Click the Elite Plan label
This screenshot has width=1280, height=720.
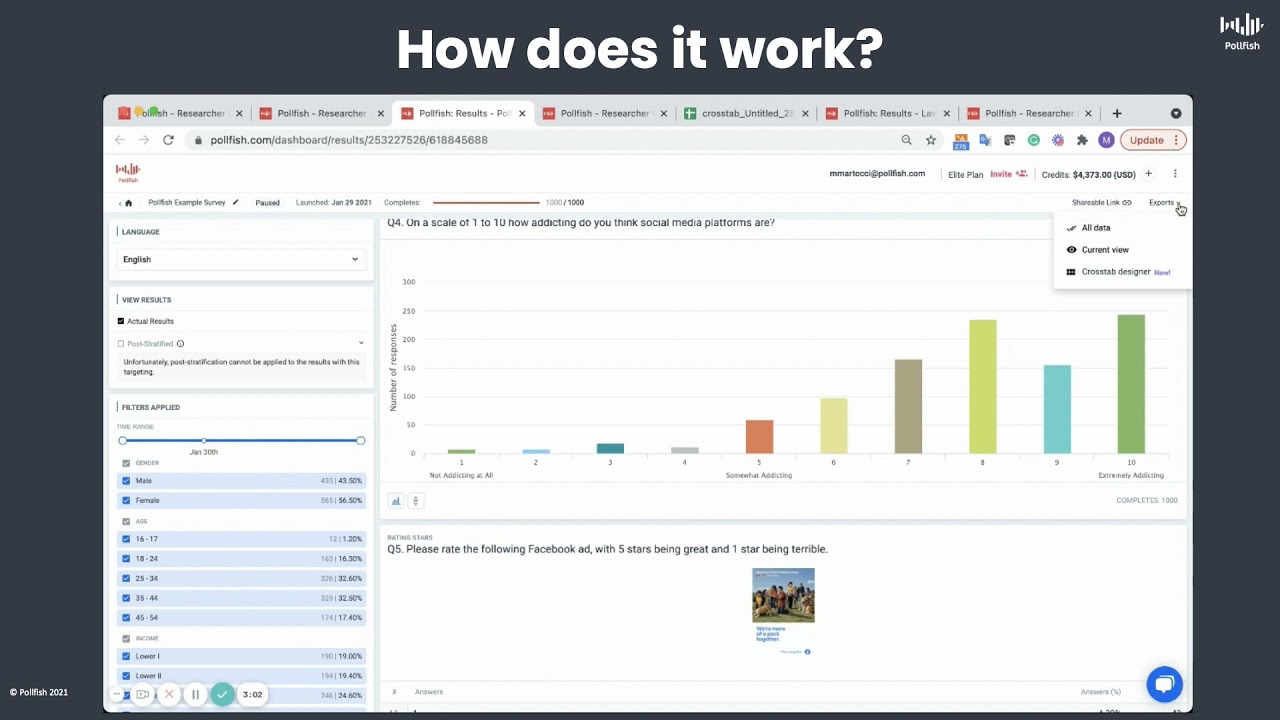point(966,174)
